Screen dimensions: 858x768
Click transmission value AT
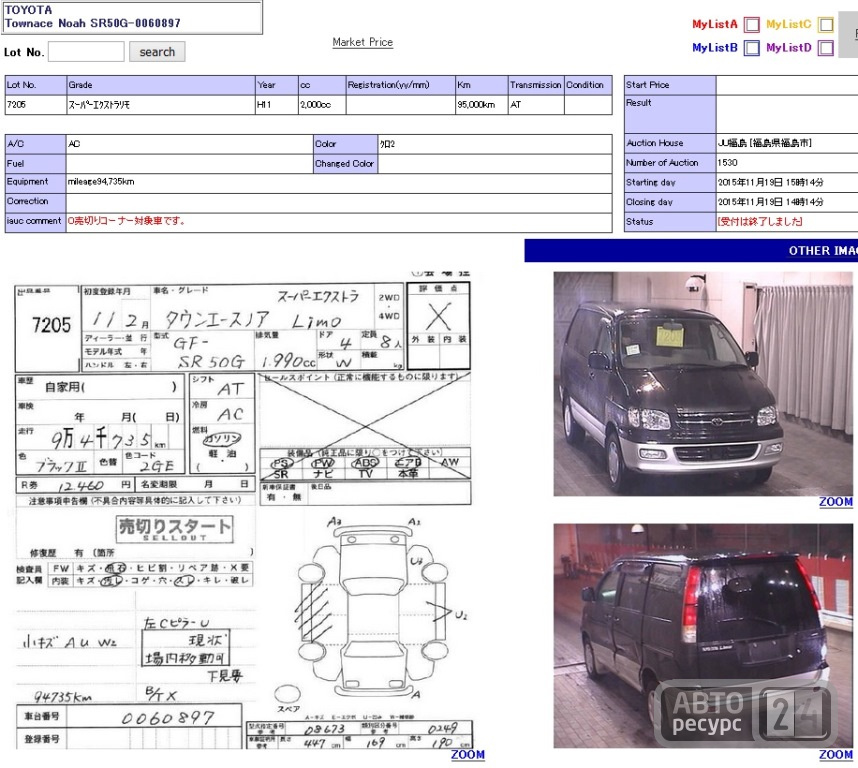pyautogui.click(x=515, y=104)
